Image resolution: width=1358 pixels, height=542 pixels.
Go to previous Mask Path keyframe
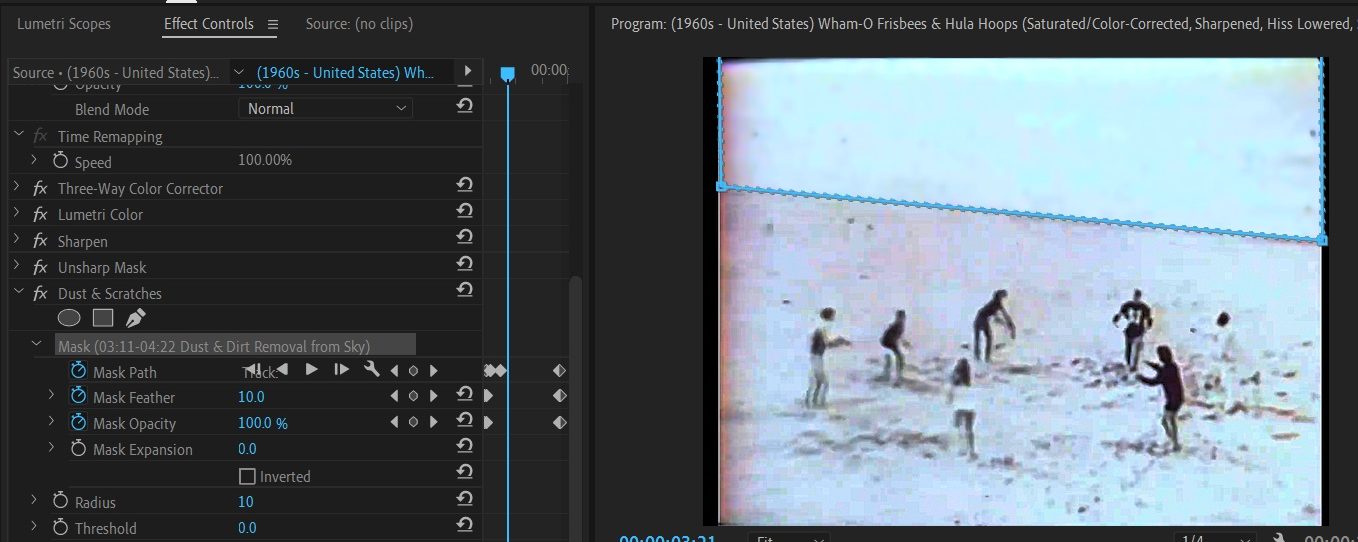click(x=394, y=371)
